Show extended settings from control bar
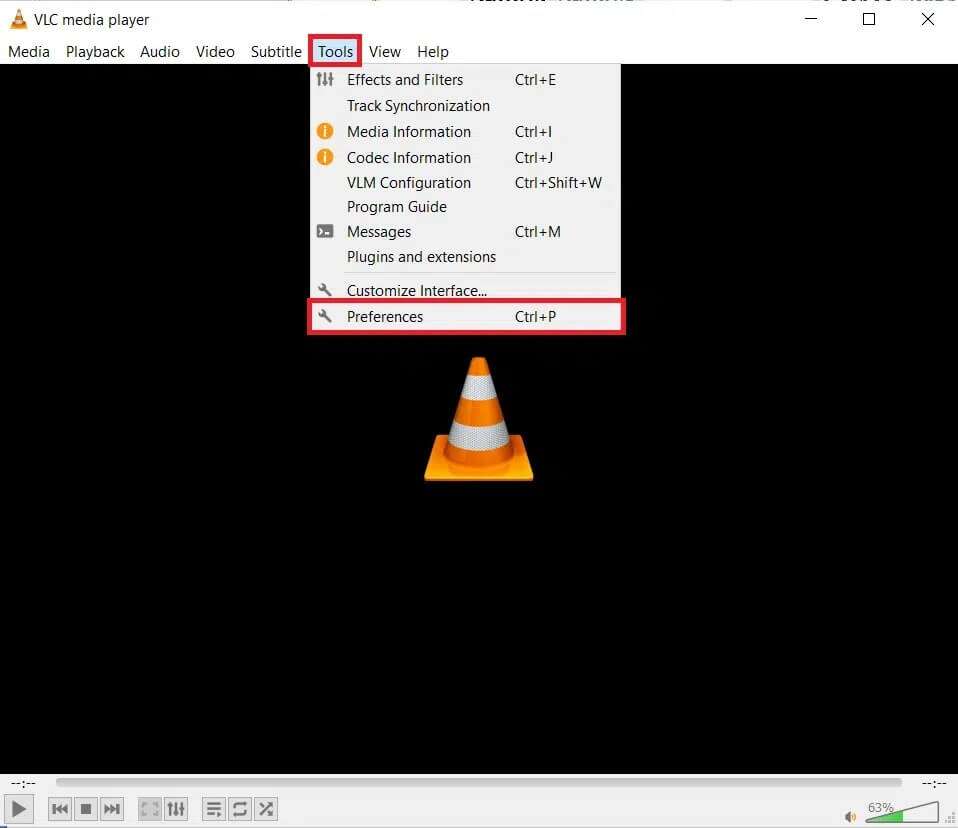This screenshot has width=958, height=828. (x=175, y=809)
